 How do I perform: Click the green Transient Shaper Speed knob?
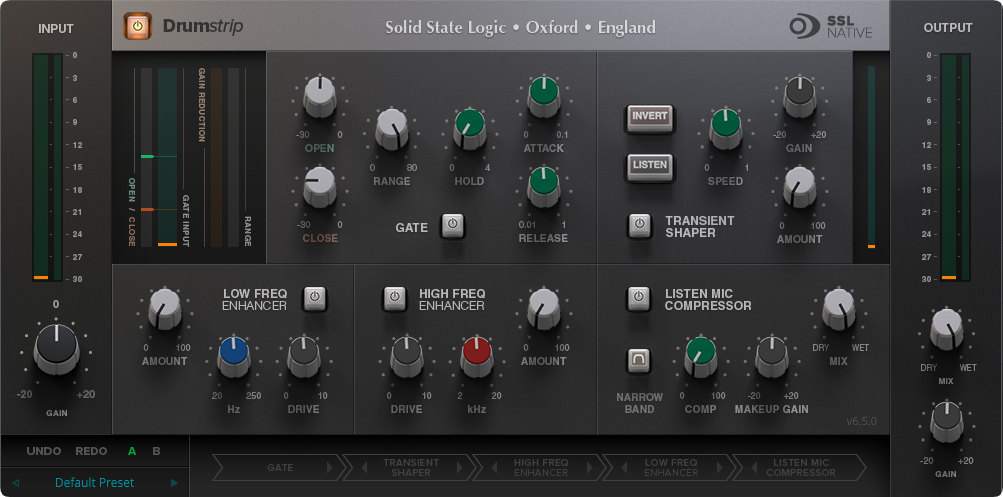click(725, 129)
